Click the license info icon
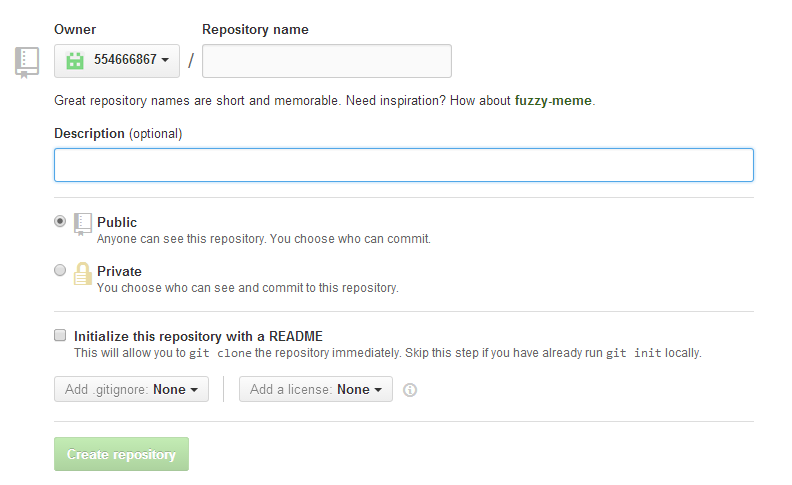Screen dimensions: 792x485 (x=409, y=390)
